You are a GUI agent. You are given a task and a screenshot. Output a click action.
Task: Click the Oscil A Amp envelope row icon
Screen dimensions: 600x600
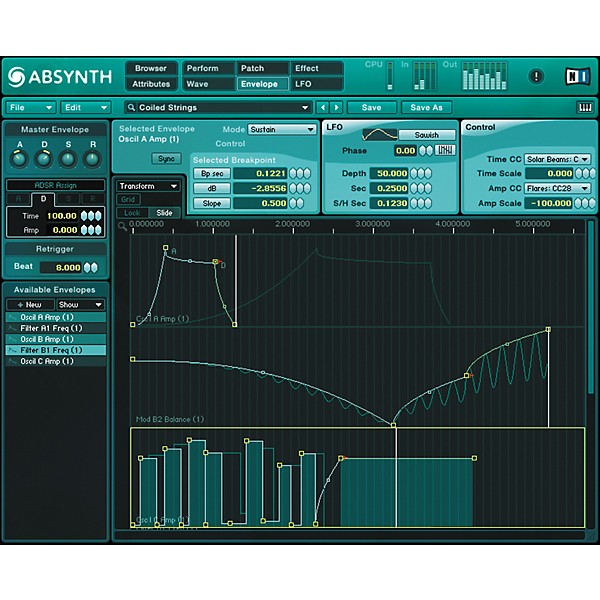pos(12,317)
